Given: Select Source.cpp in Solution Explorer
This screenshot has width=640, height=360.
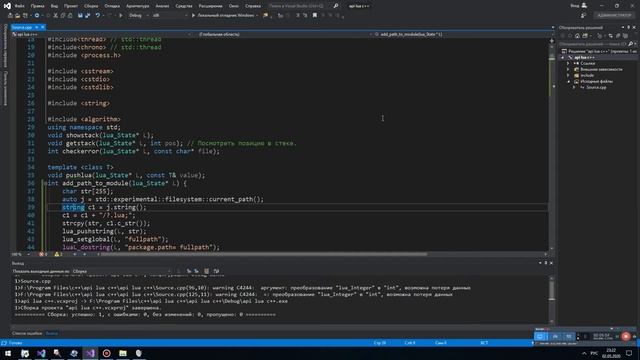Looking at the screenshot, I should click(x=596, y=87).
